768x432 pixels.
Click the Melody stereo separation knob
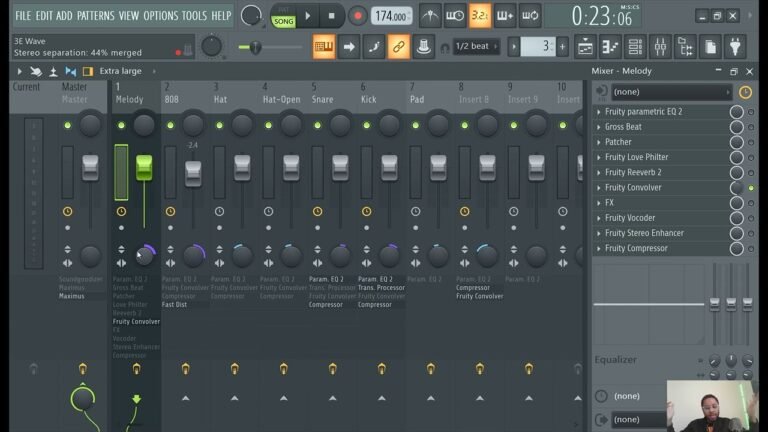[144, 256]
